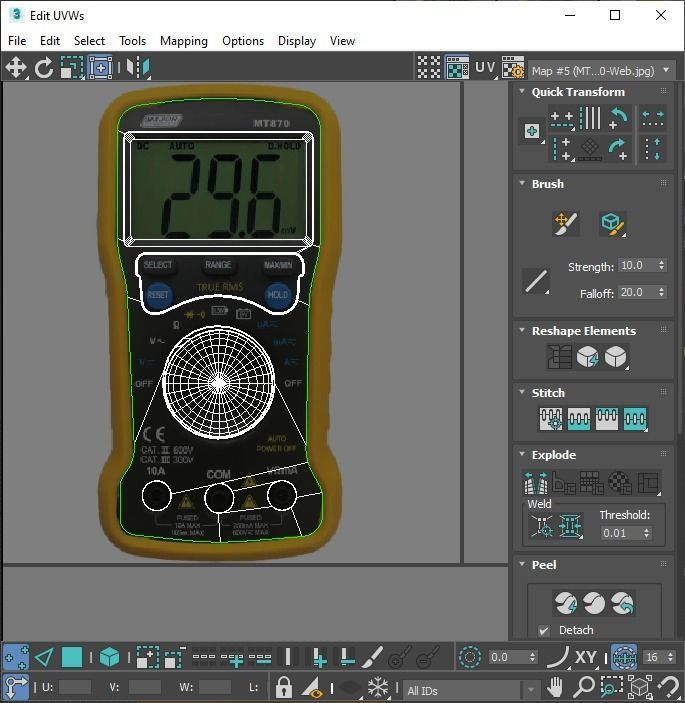
Task: Collapse the Stitch rollout
Action: point(522,392)
